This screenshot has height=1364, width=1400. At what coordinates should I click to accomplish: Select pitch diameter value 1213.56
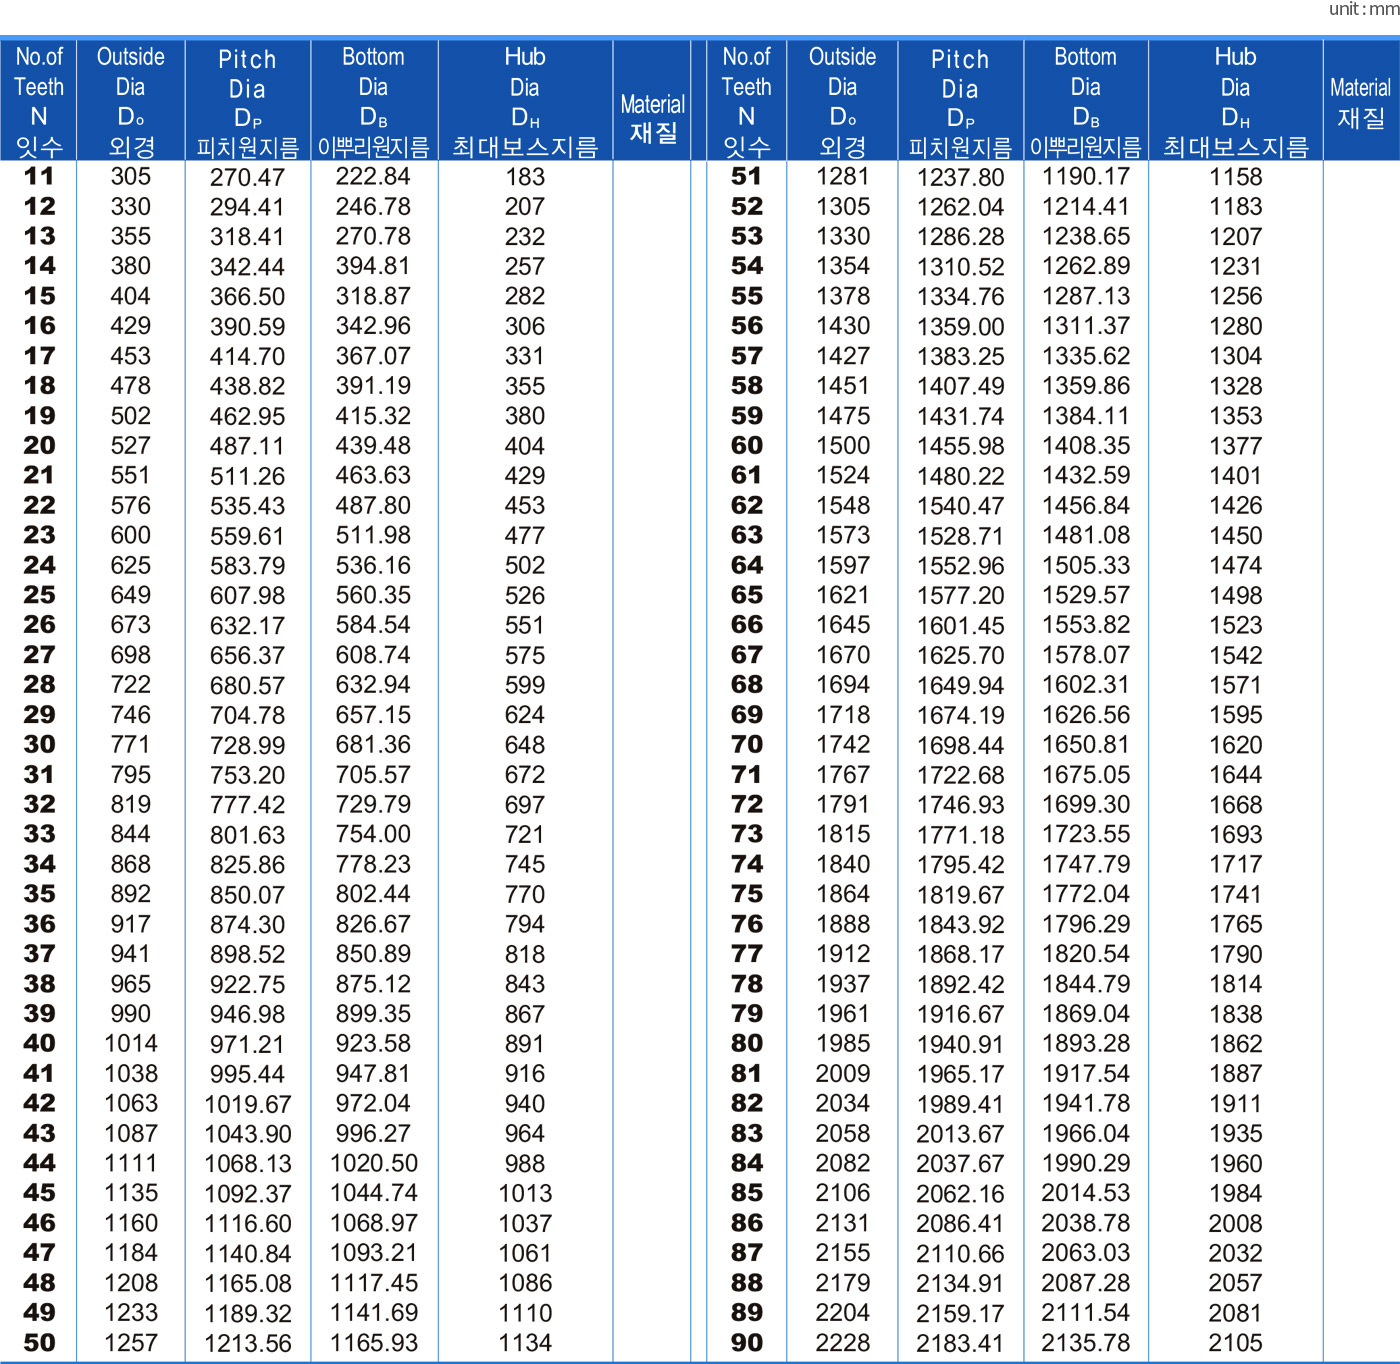tap(248, 1343)
